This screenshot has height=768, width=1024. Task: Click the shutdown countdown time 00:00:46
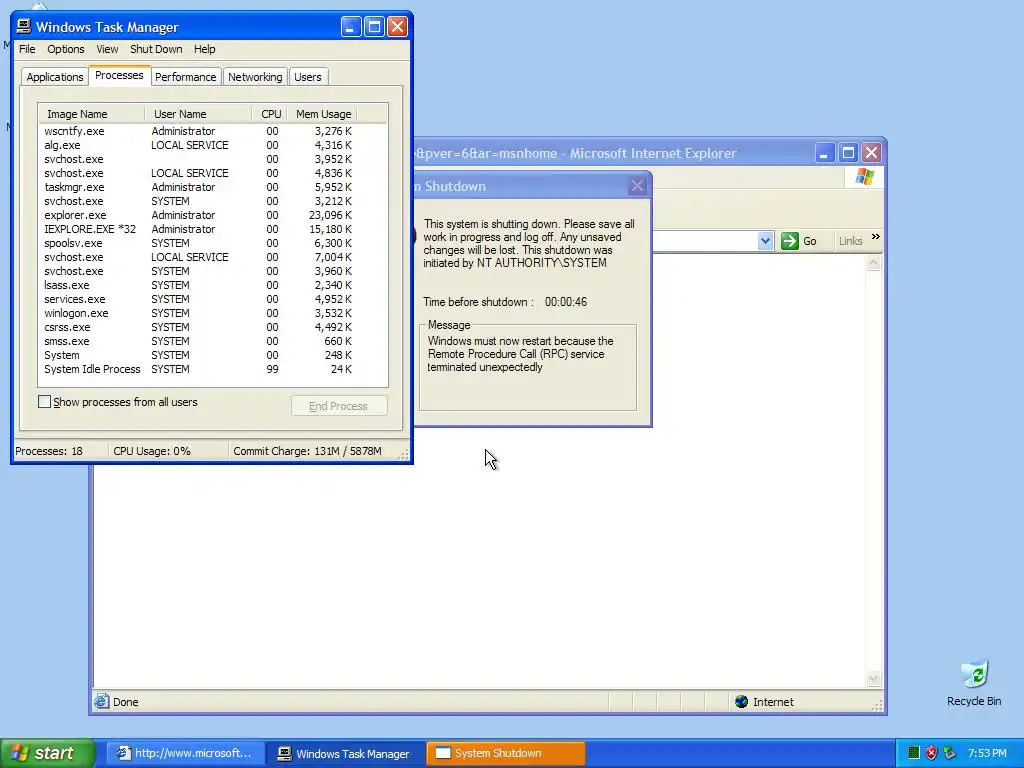(566, 302)
